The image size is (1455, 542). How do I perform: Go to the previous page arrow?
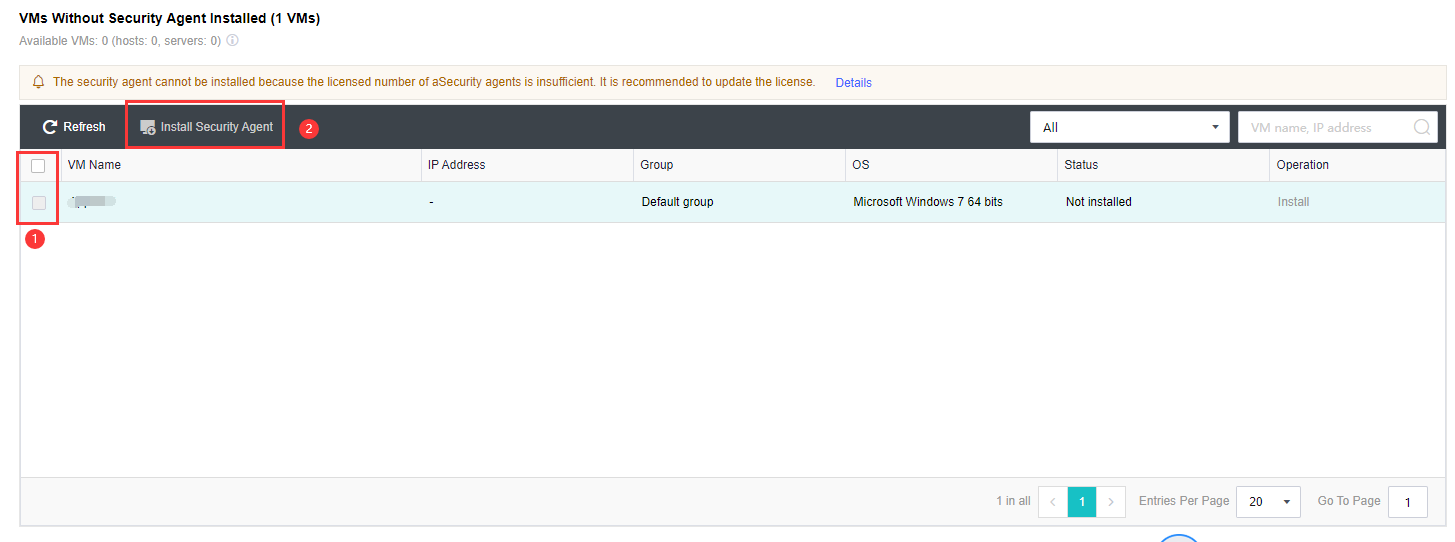[1053, 502]
